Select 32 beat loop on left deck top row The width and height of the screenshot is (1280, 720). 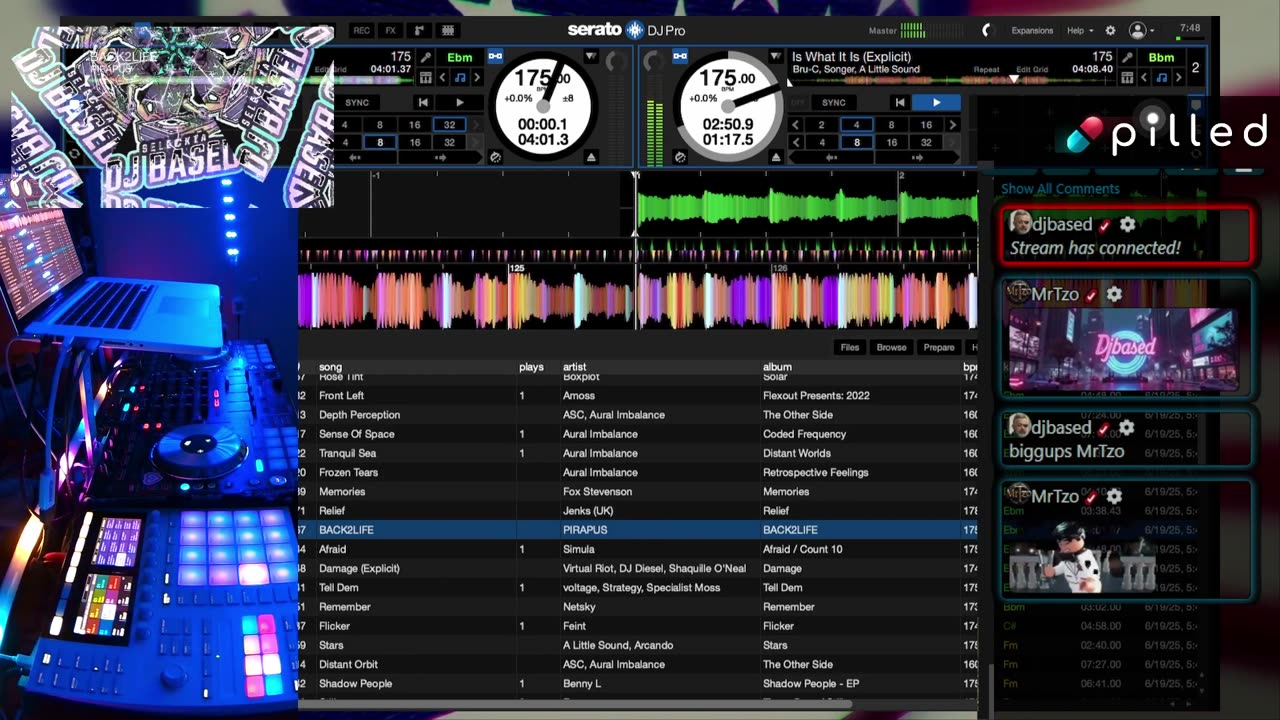tap(449, 125)
